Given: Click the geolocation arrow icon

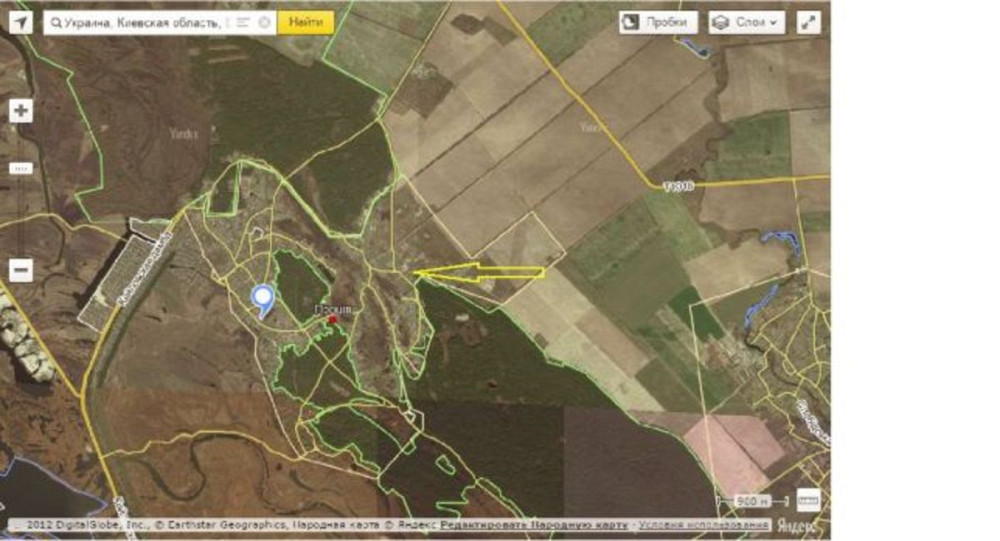Looking at the screenshot, I should click(20, 22).
